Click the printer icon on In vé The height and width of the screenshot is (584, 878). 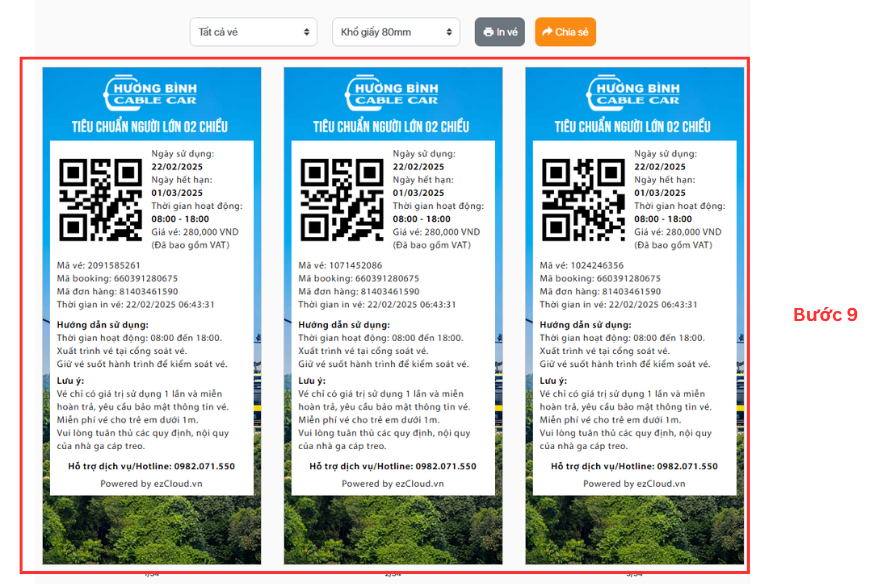point(488,32)
